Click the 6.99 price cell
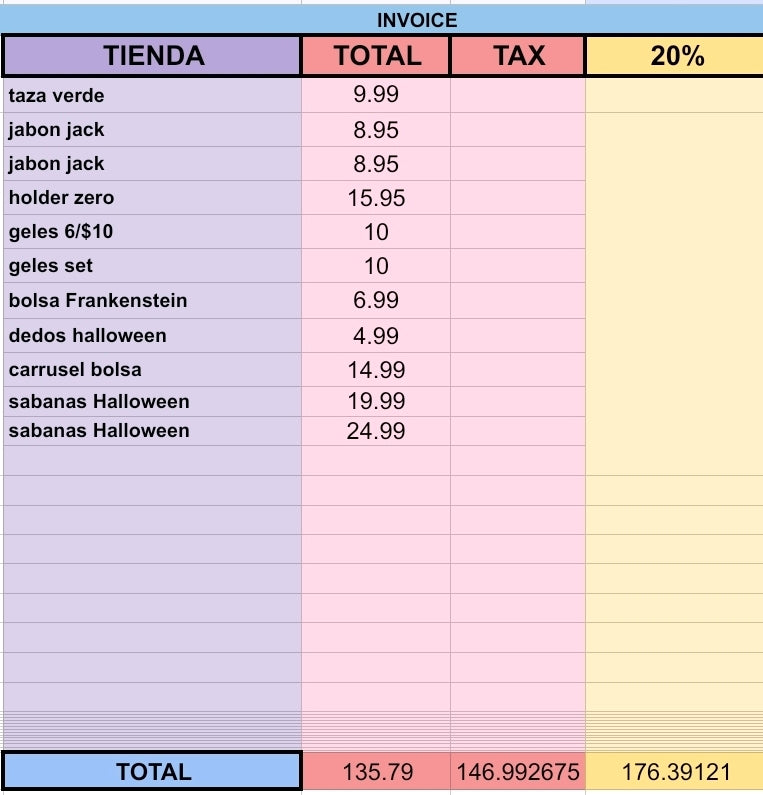 coord(376,301)
